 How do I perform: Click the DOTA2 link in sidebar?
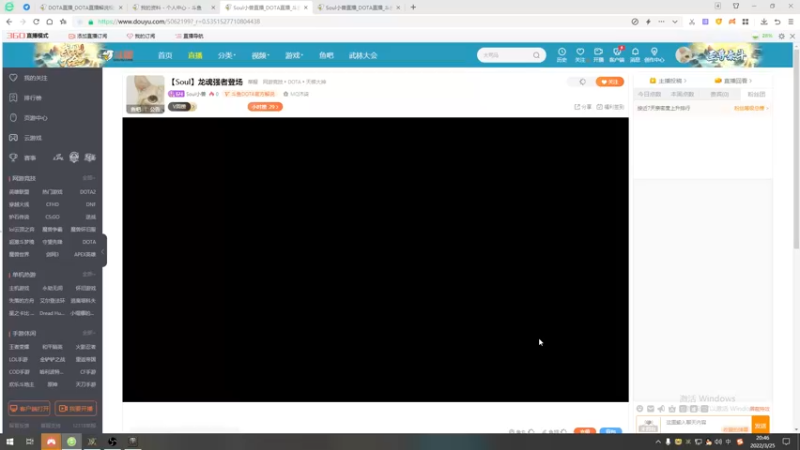87,192
